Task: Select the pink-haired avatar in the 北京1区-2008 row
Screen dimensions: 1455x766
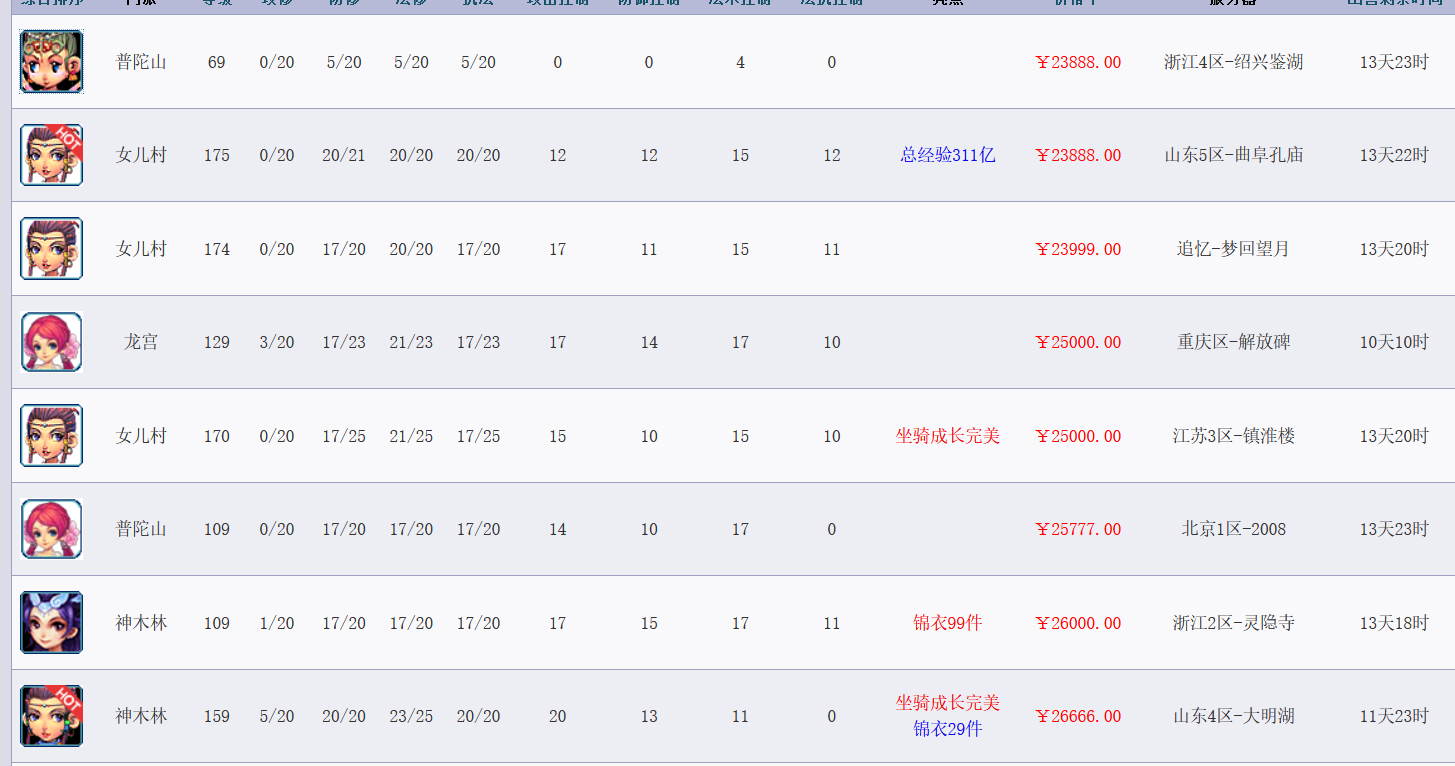Action: click(x=52, y=529)
